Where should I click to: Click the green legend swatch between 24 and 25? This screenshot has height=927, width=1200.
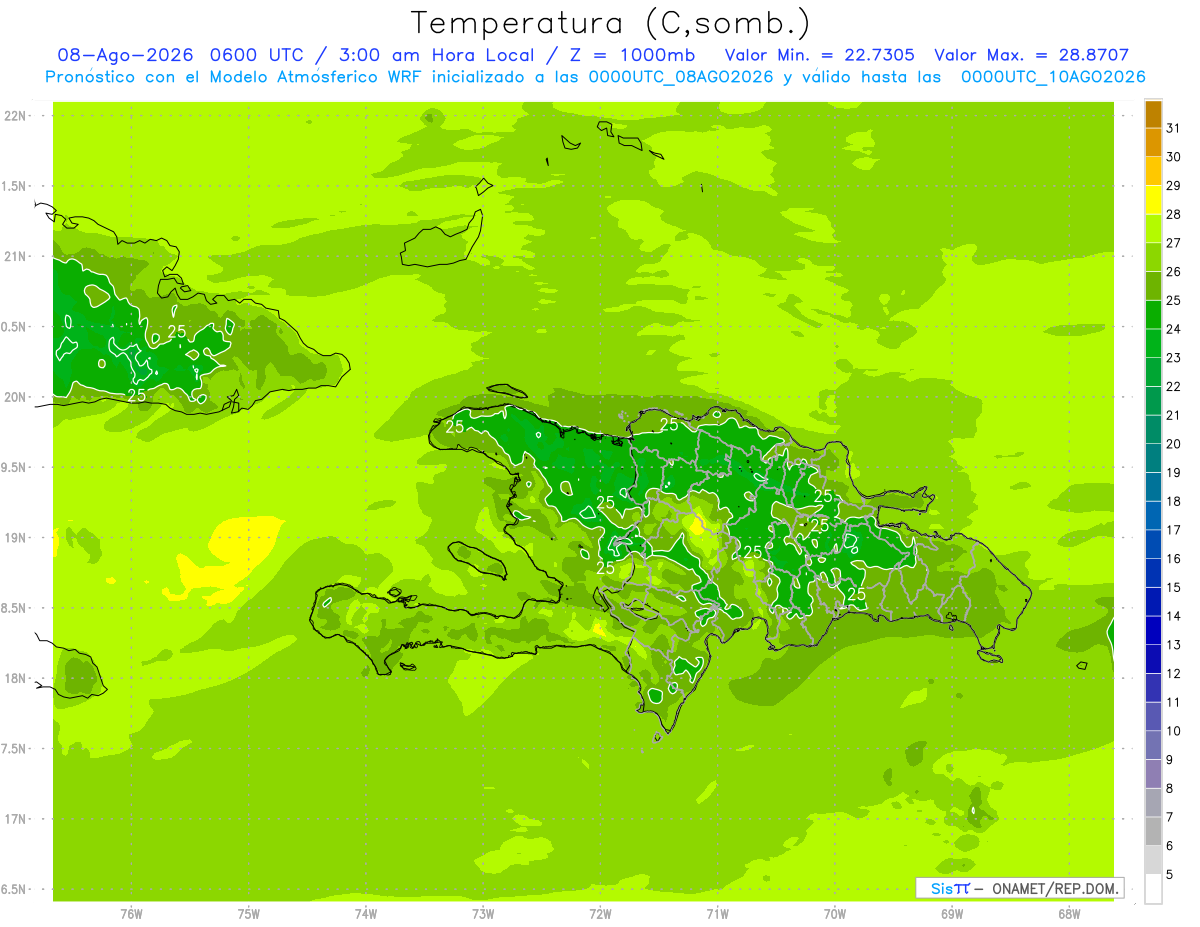pyautogui.click(x=1153, y=315)
